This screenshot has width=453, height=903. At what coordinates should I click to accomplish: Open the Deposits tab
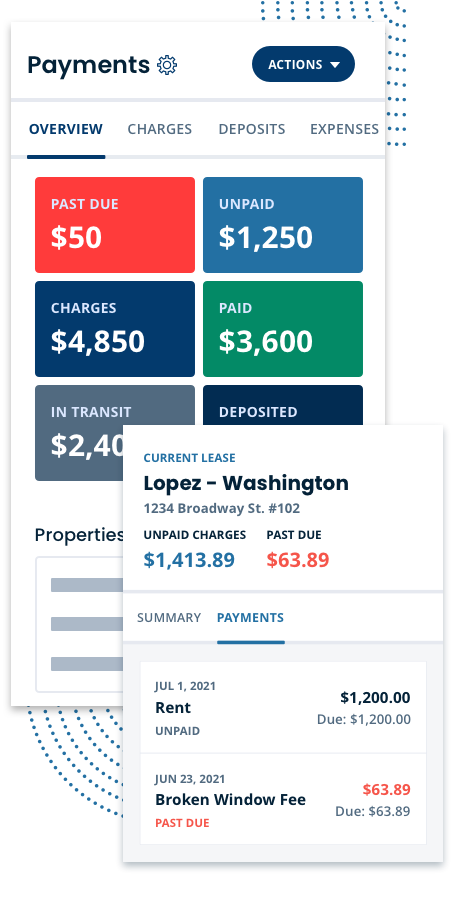point(252,129)
